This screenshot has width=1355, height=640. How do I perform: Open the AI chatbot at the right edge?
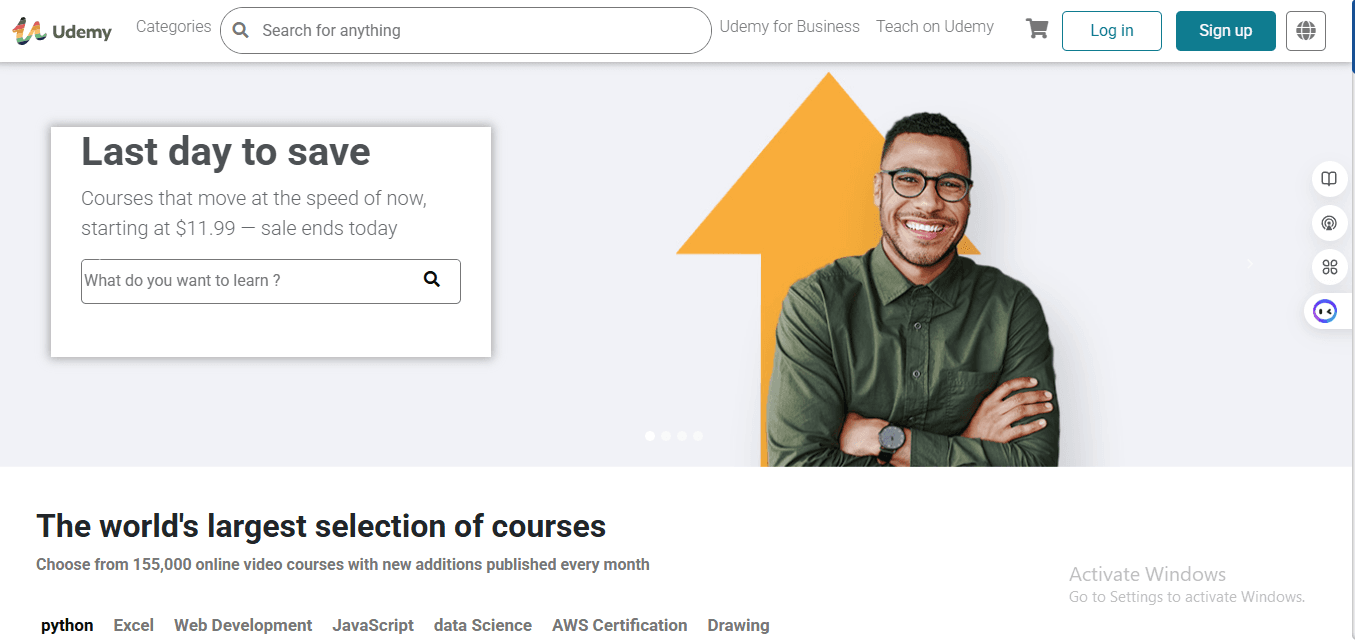click(x=1328, y=311)
